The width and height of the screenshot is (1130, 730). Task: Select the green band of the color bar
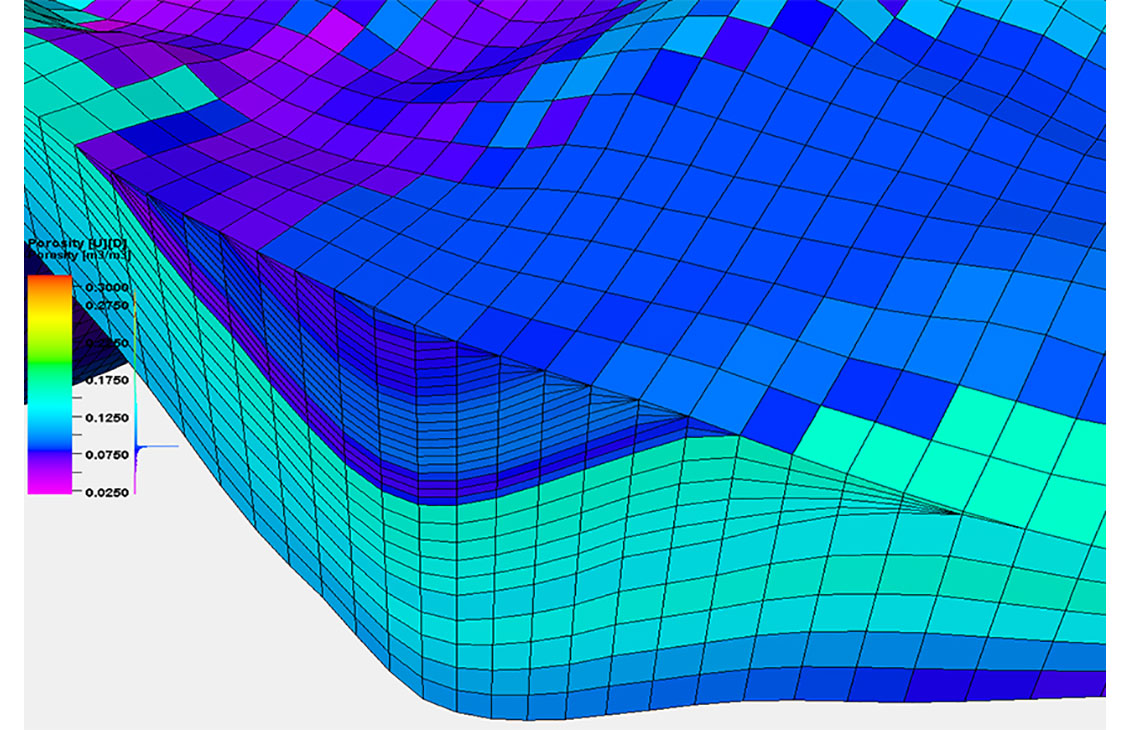(x=48, y=355)
